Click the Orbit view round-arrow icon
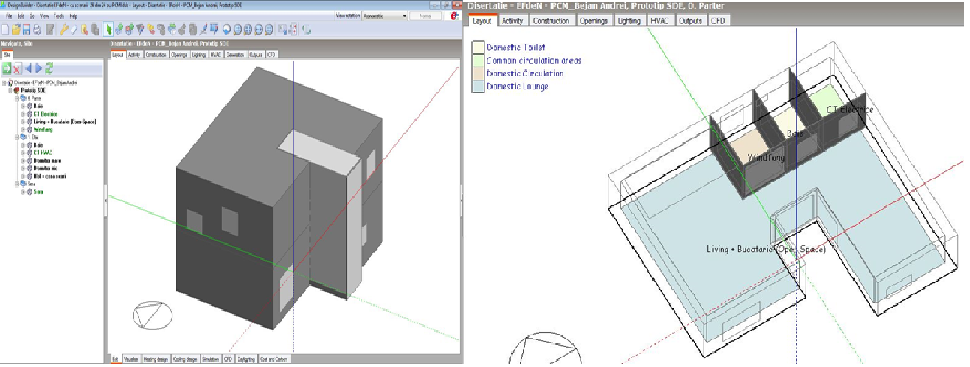Image resolution: width=970 pixels, height=367 pixels. tap(226, 30)
